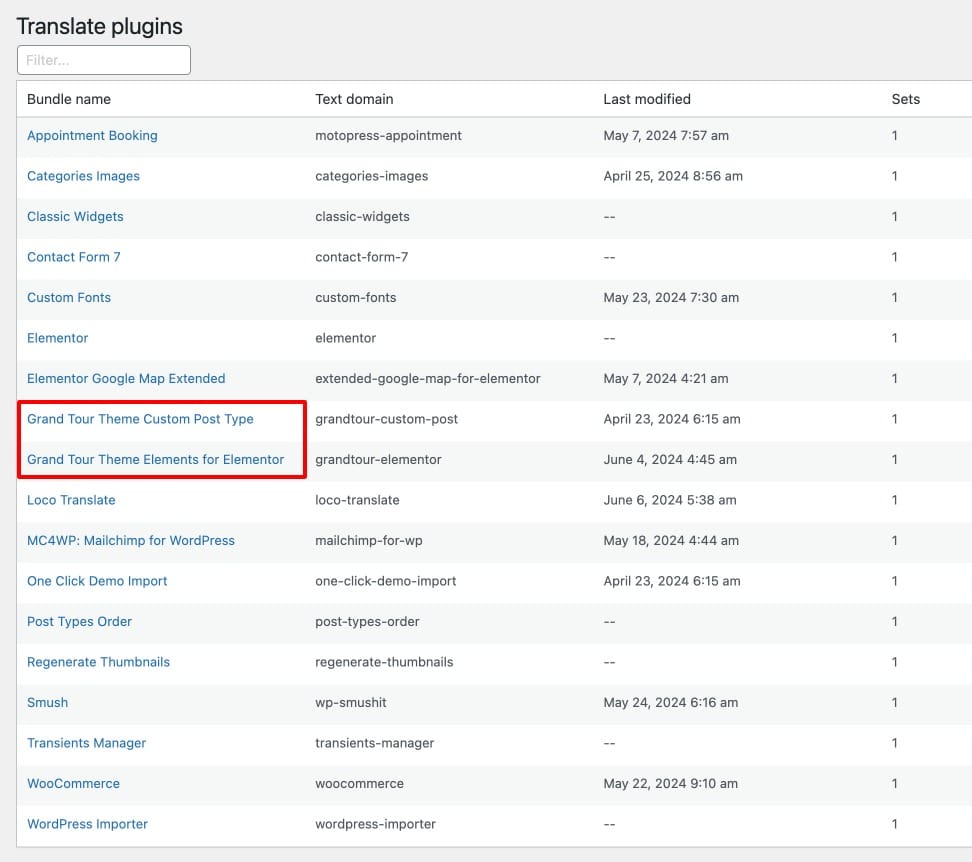The width and height of the screenshot is (972, 862).
Task: Open the One Click Demo Import bundle
Action: [97, 581]
